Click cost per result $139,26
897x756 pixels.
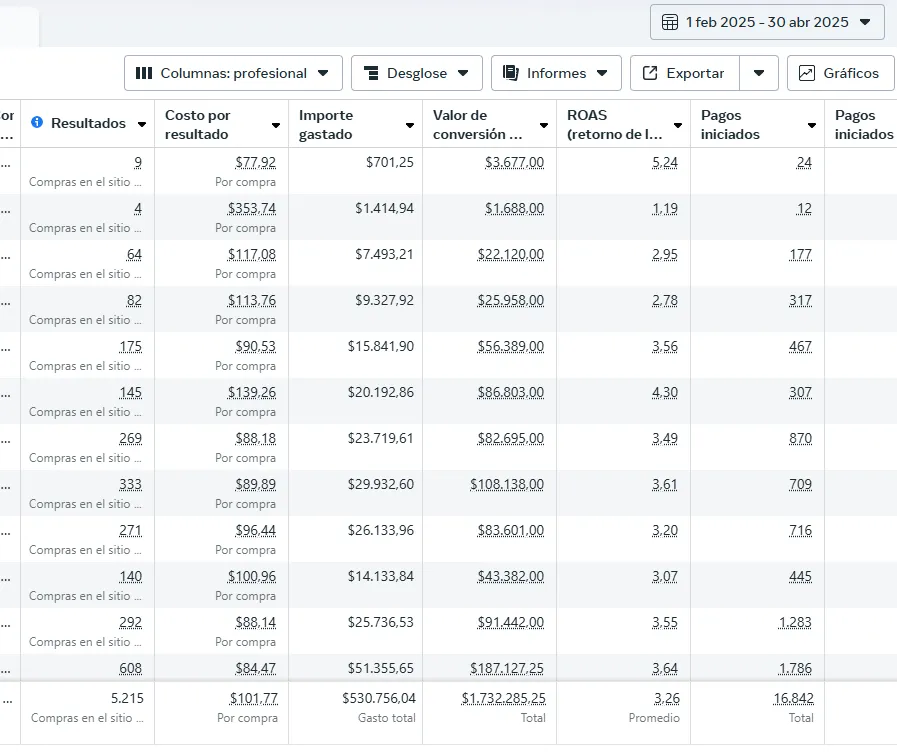[x=252, y=393]
